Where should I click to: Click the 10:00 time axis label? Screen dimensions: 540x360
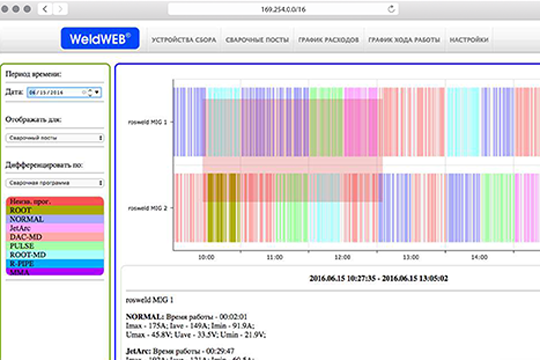pyautogui.click(x=206, y=257)
